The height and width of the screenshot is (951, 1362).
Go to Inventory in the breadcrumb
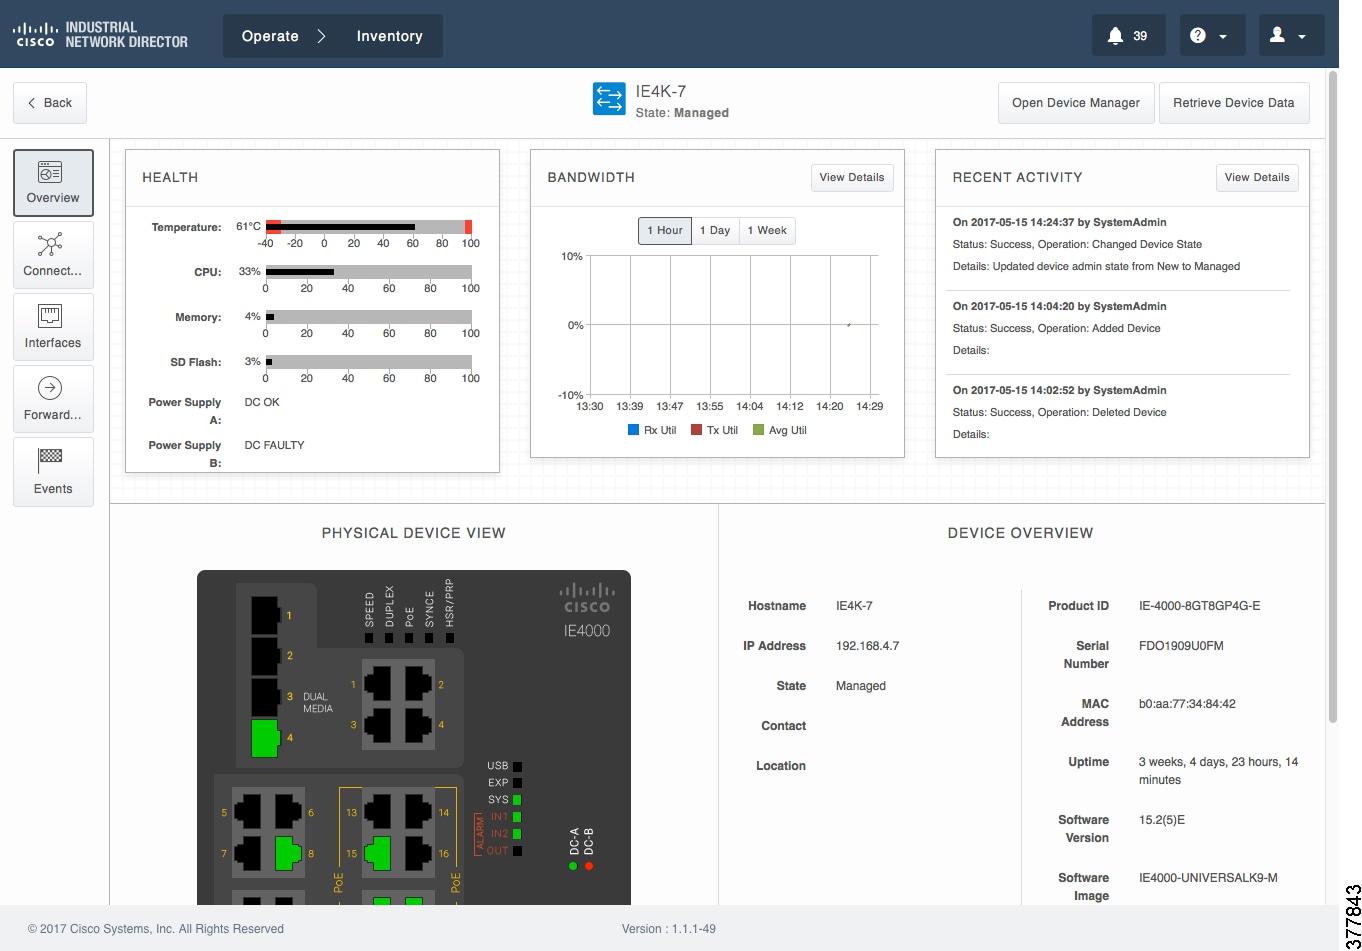click(389, 36)
